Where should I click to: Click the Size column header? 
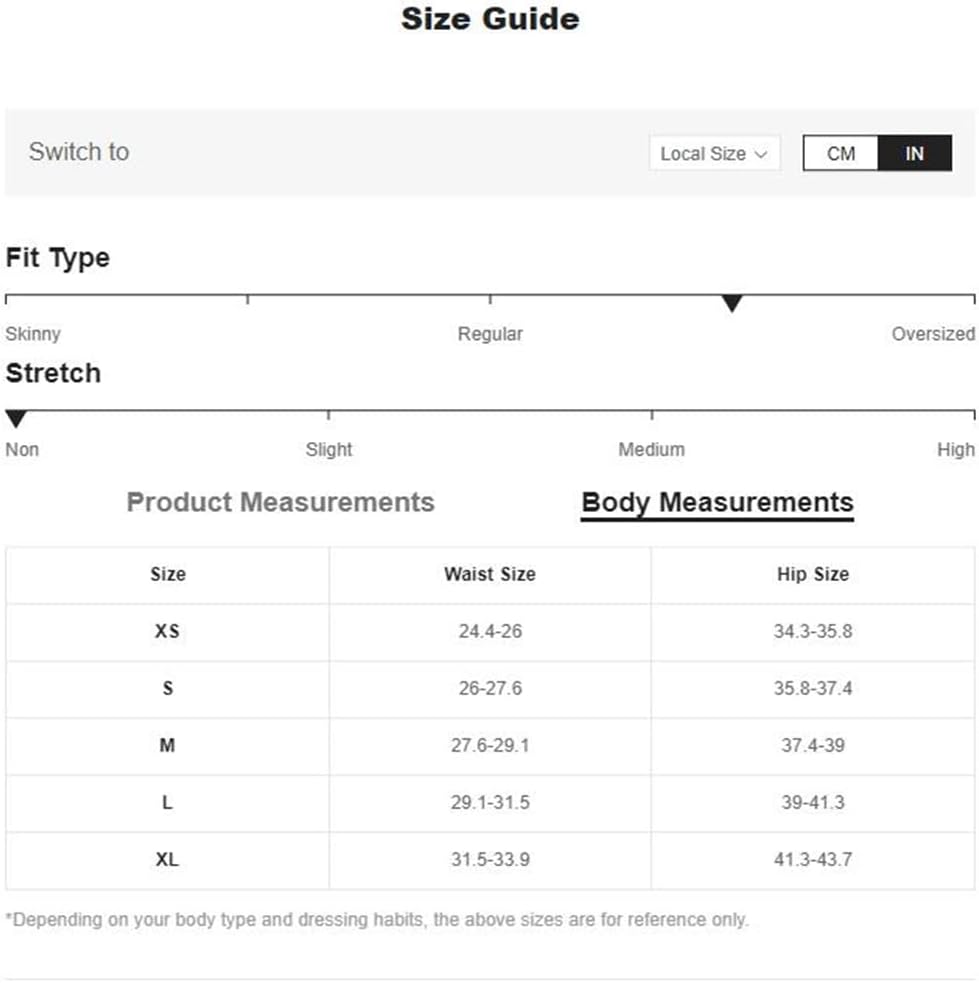[168, 574]
